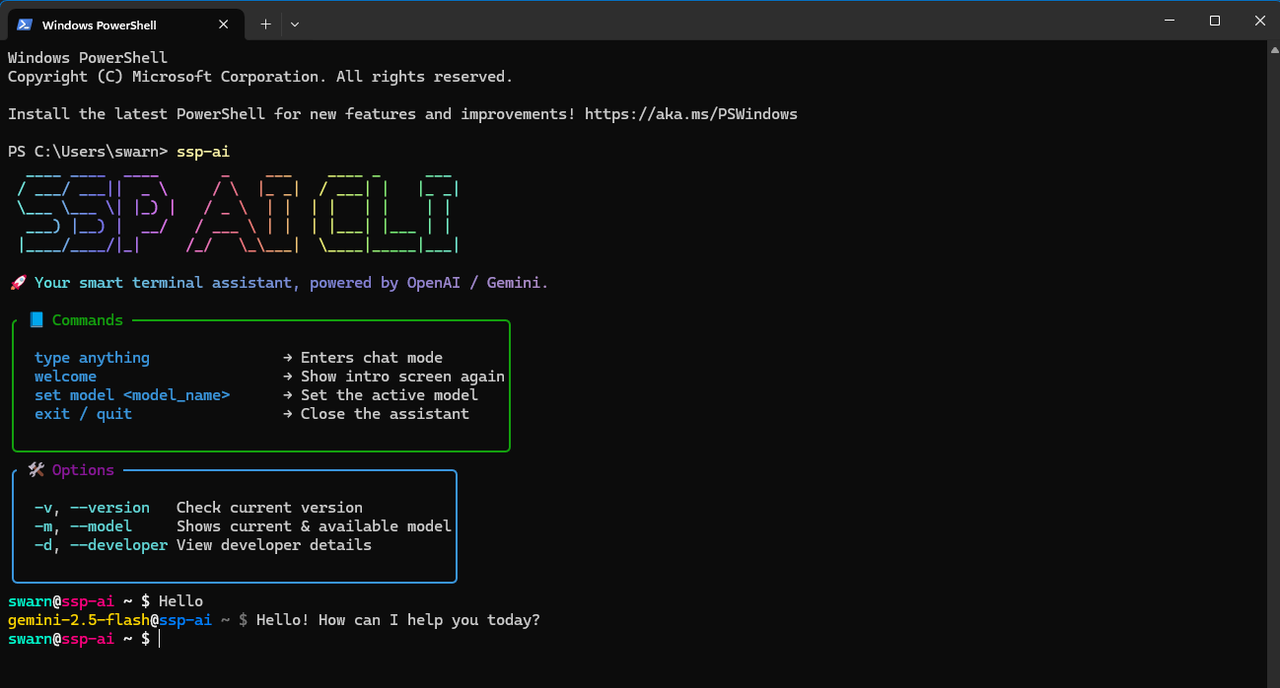Click the '-m, --model' option
1280x688 pixels.
pyautogui.click(x=83, y=526)
